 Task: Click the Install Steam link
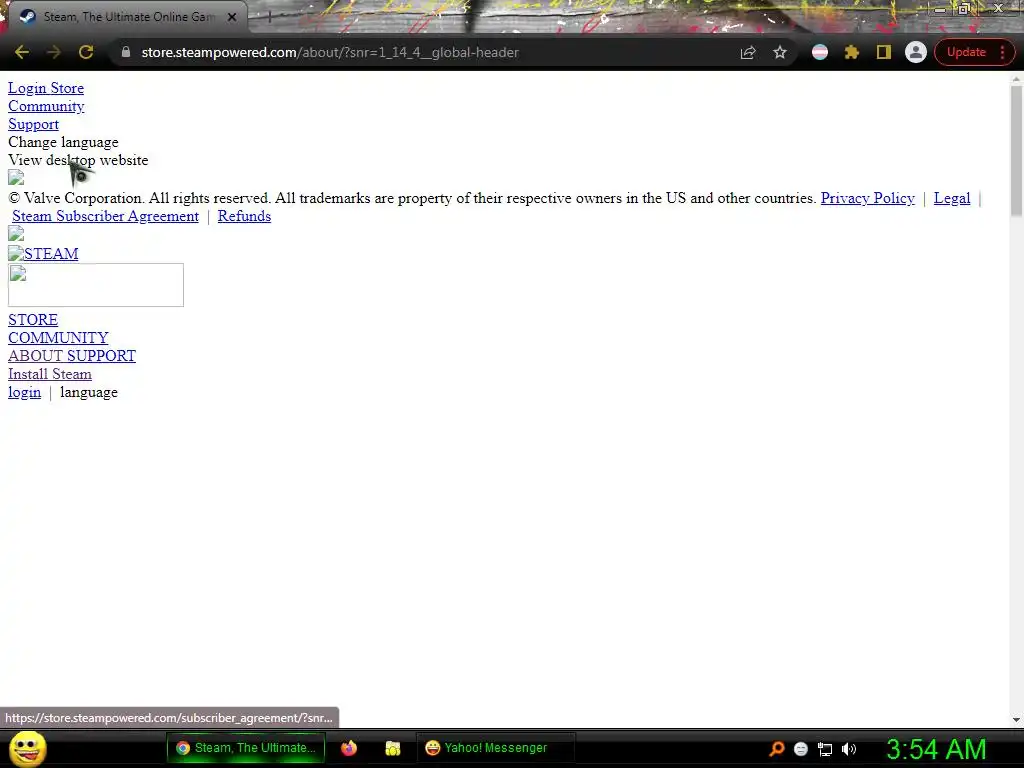point(50,374)
